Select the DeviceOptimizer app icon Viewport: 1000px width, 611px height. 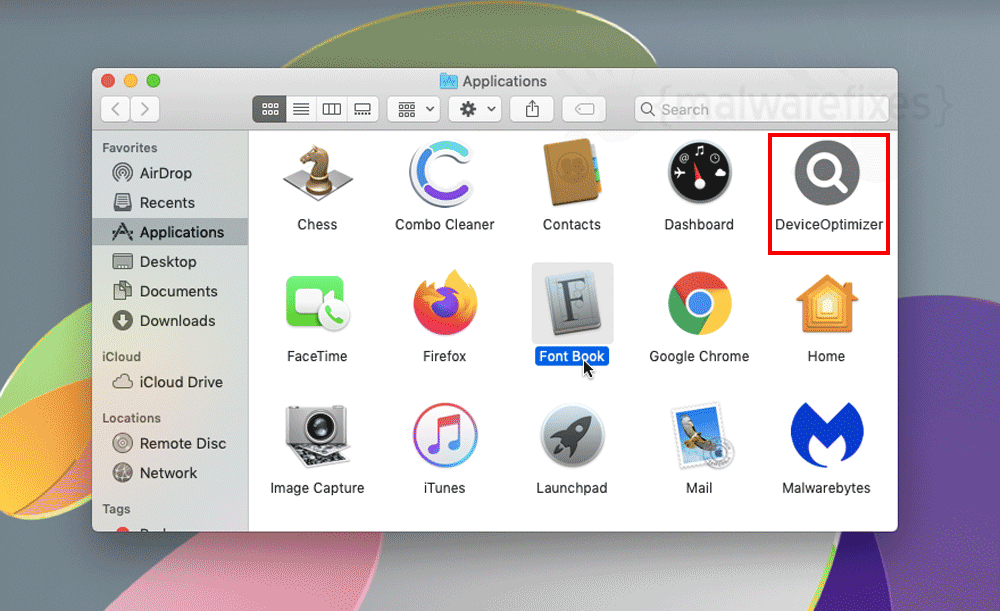[x=827, y=173]
